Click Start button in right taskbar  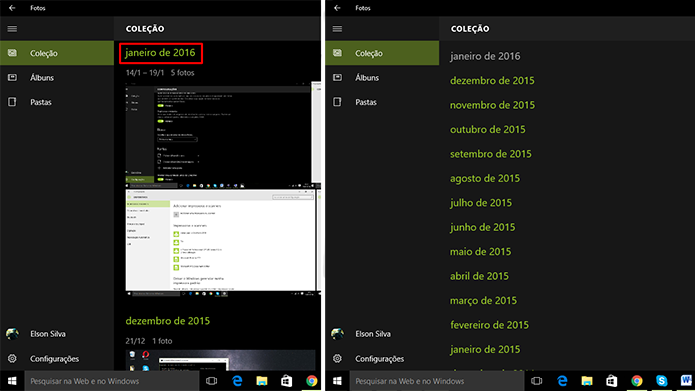tap(337, 381)
